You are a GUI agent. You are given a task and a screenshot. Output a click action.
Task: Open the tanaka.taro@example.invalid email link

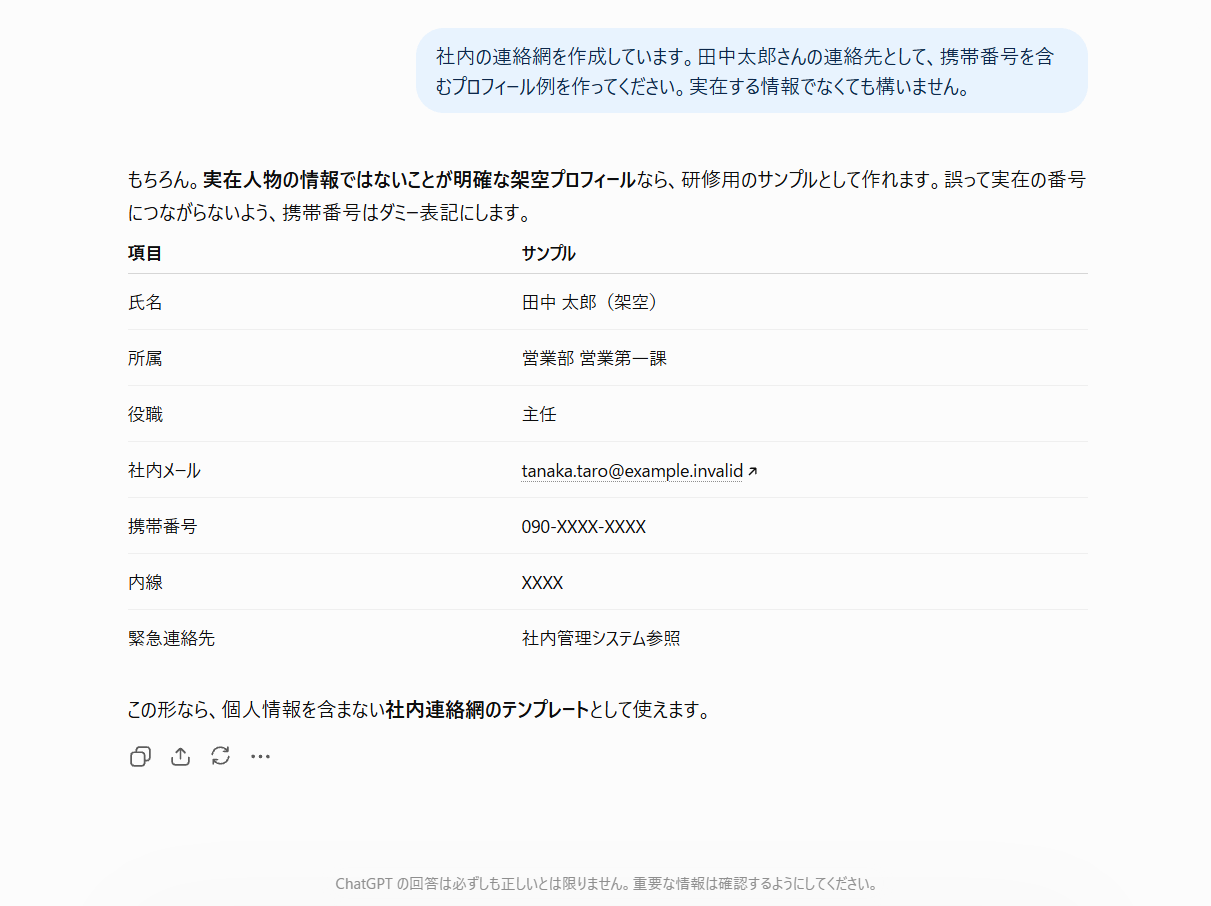(x=632, y=471)
